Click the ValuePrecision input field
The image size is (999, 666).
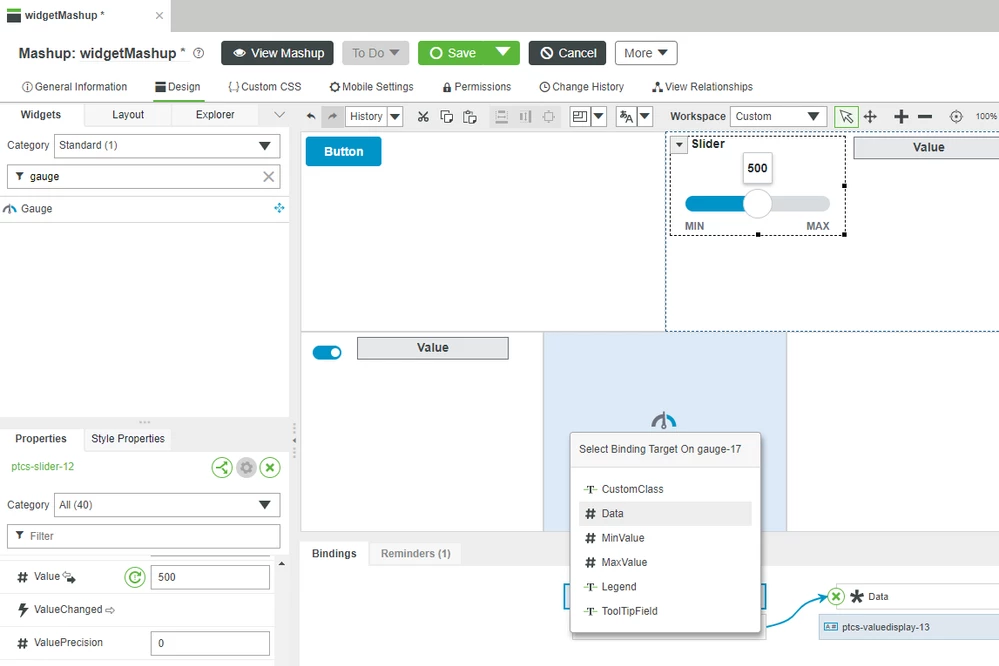210,643
